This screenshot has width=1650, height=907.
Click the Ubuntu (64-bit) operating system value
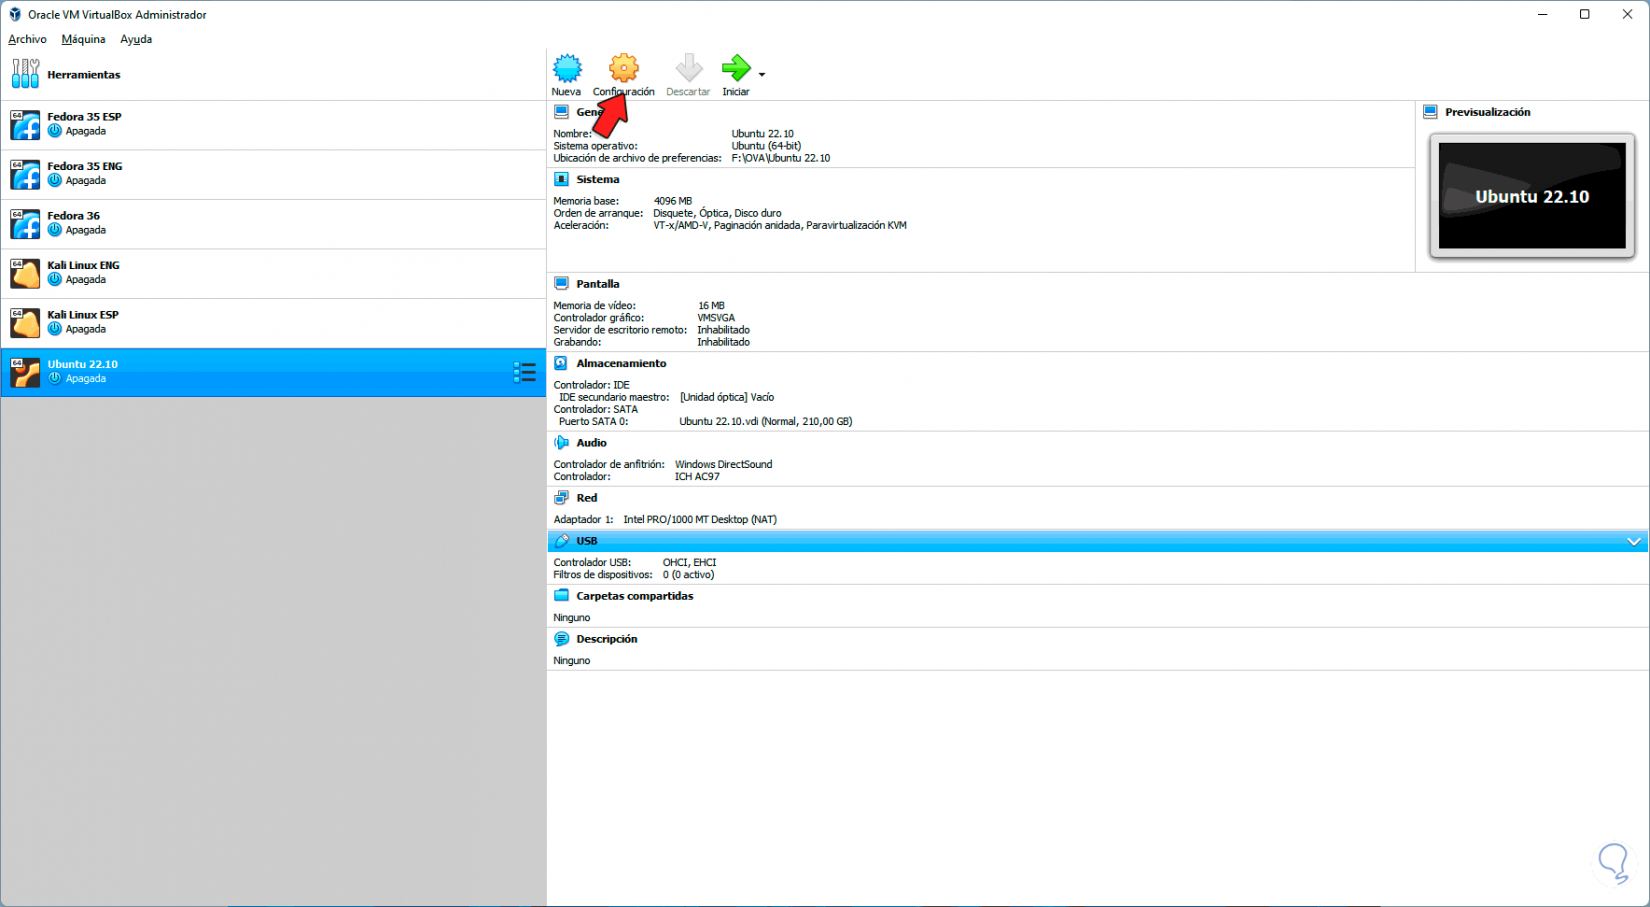coord(766,146)
